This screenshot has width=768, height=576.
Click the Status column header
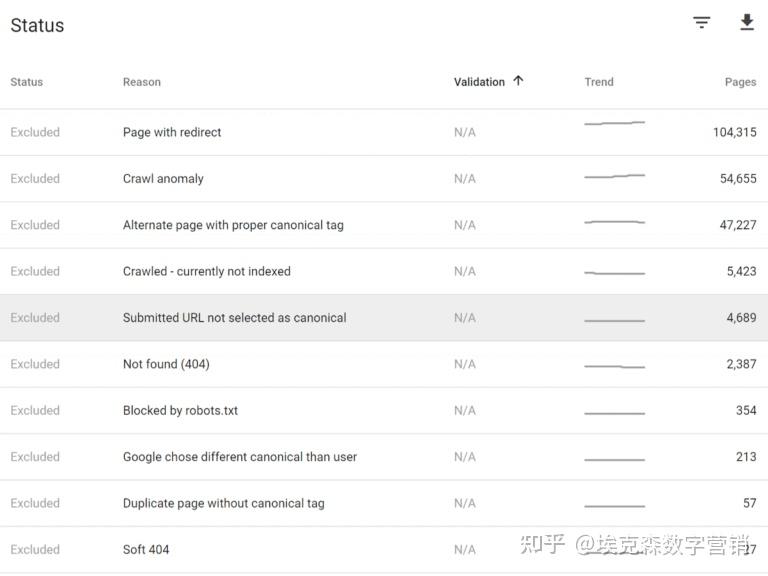27,82
